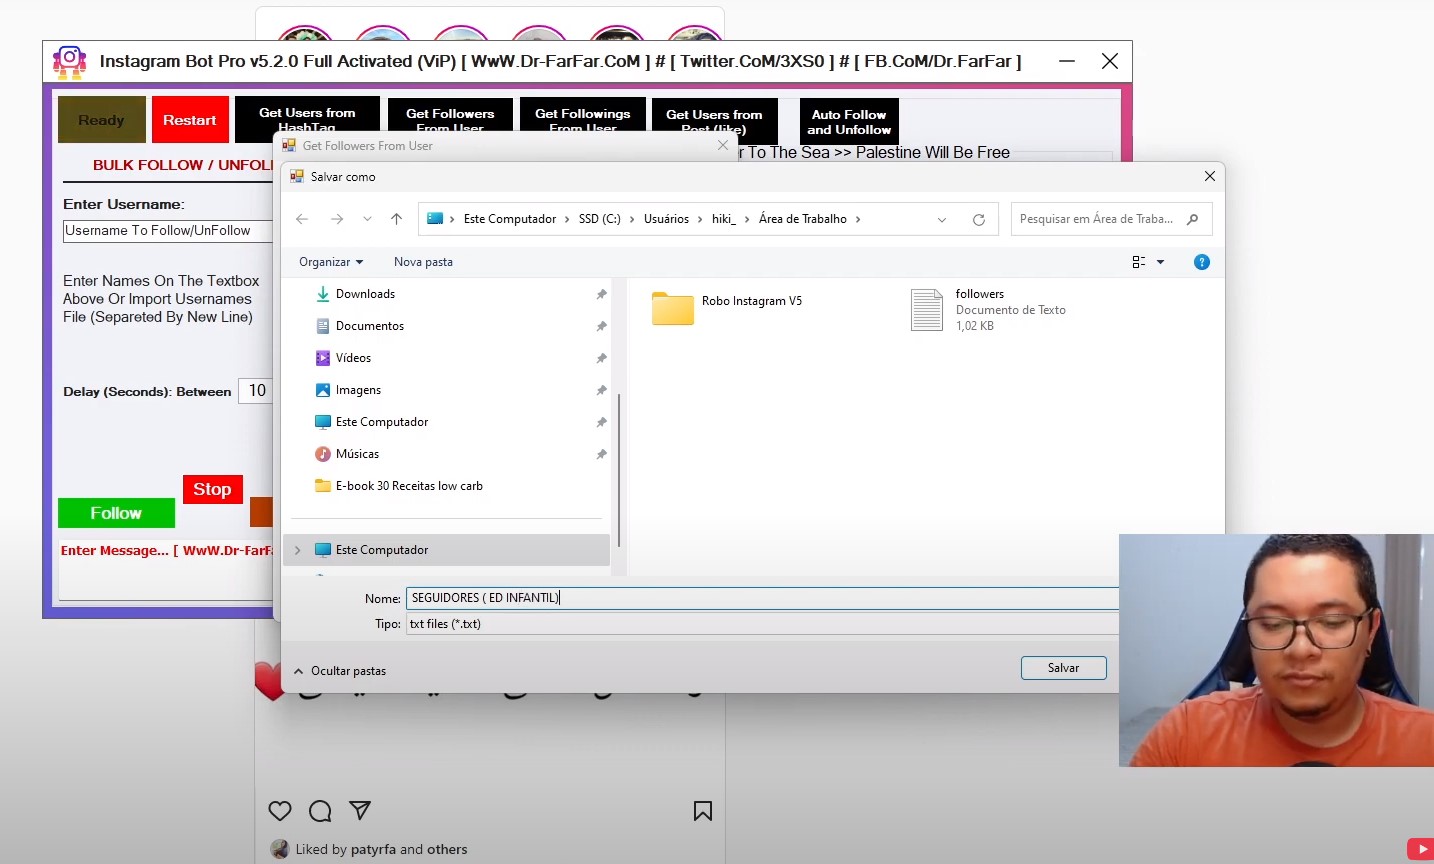The width and height of the screenshot is (1434, 864).
Task: Click the search magnifier icon
Action: coord(1192,219)
